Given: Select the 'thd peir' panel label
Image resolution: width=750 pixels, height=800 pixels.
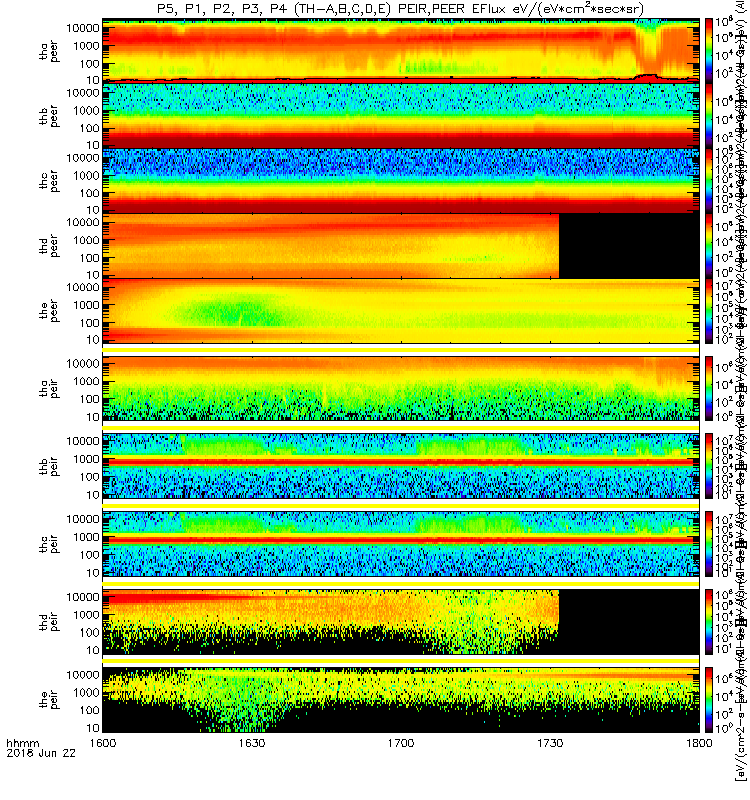Looking at the screenshot, I should click(49, 622).
